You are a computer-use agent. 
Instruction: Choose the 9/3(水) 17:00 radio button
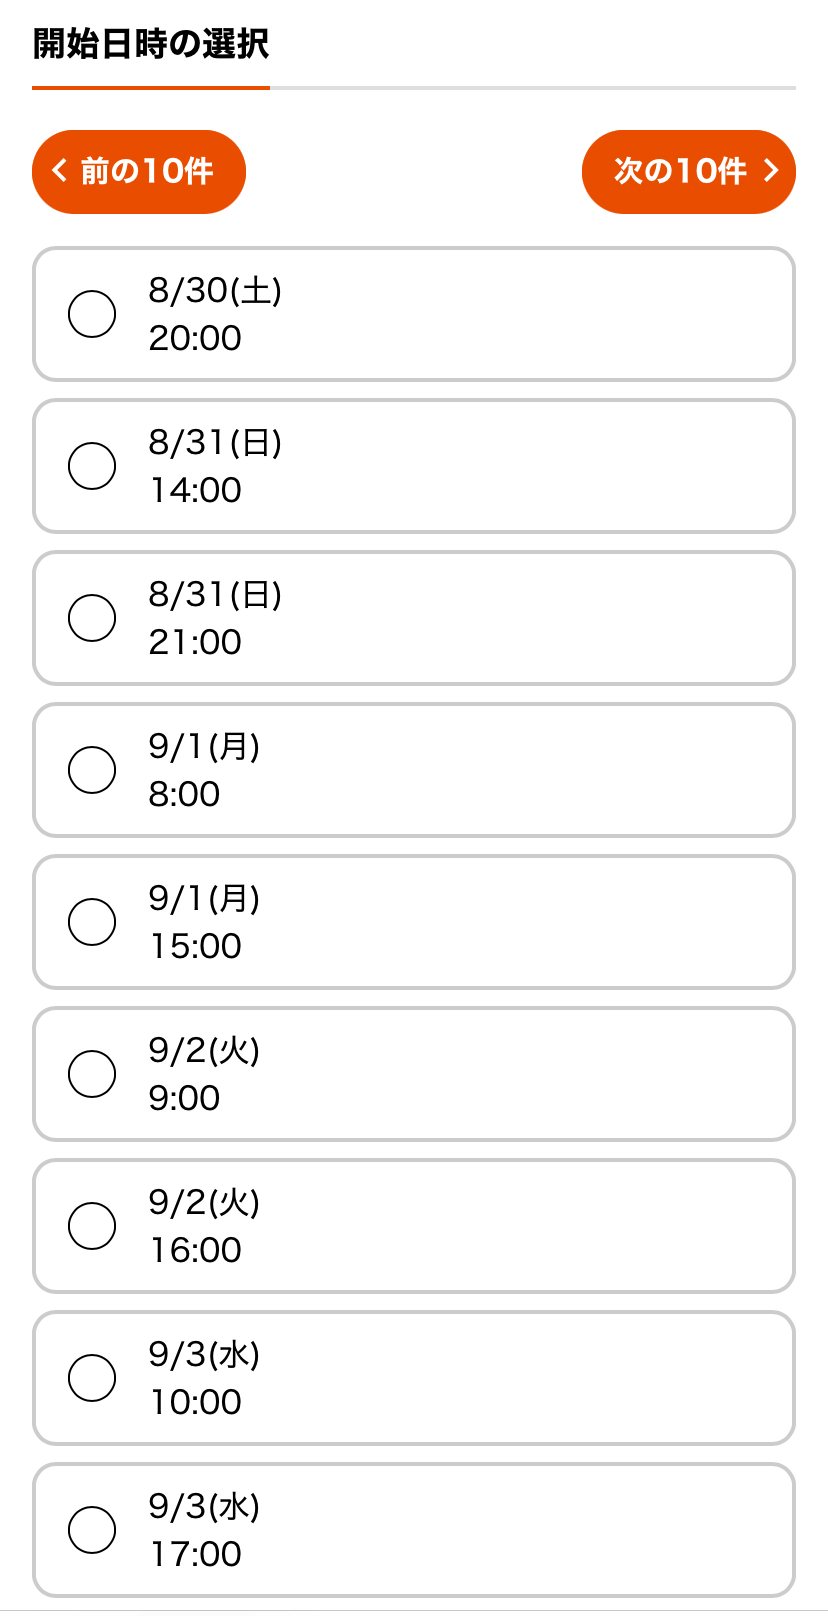click(x=92, y=1530)
